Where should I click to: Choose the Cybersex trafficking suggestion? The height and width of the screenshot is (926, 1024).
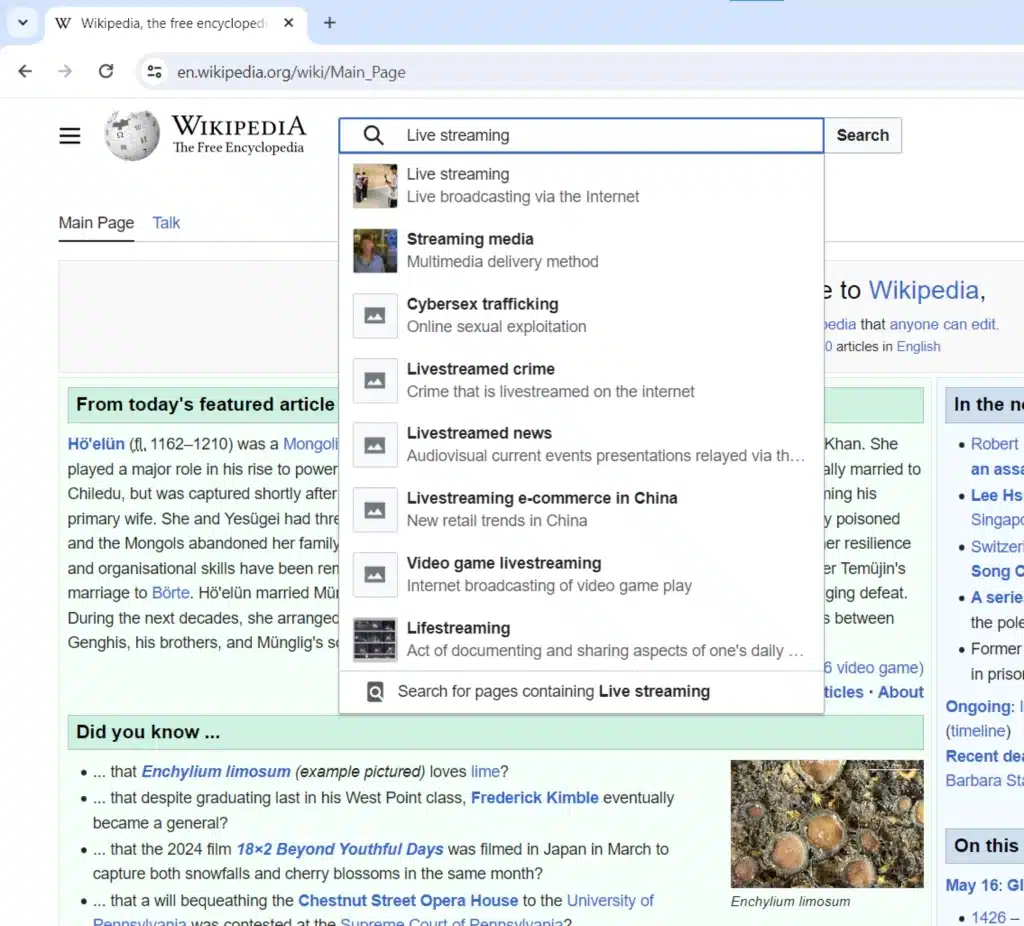point(581,315)
